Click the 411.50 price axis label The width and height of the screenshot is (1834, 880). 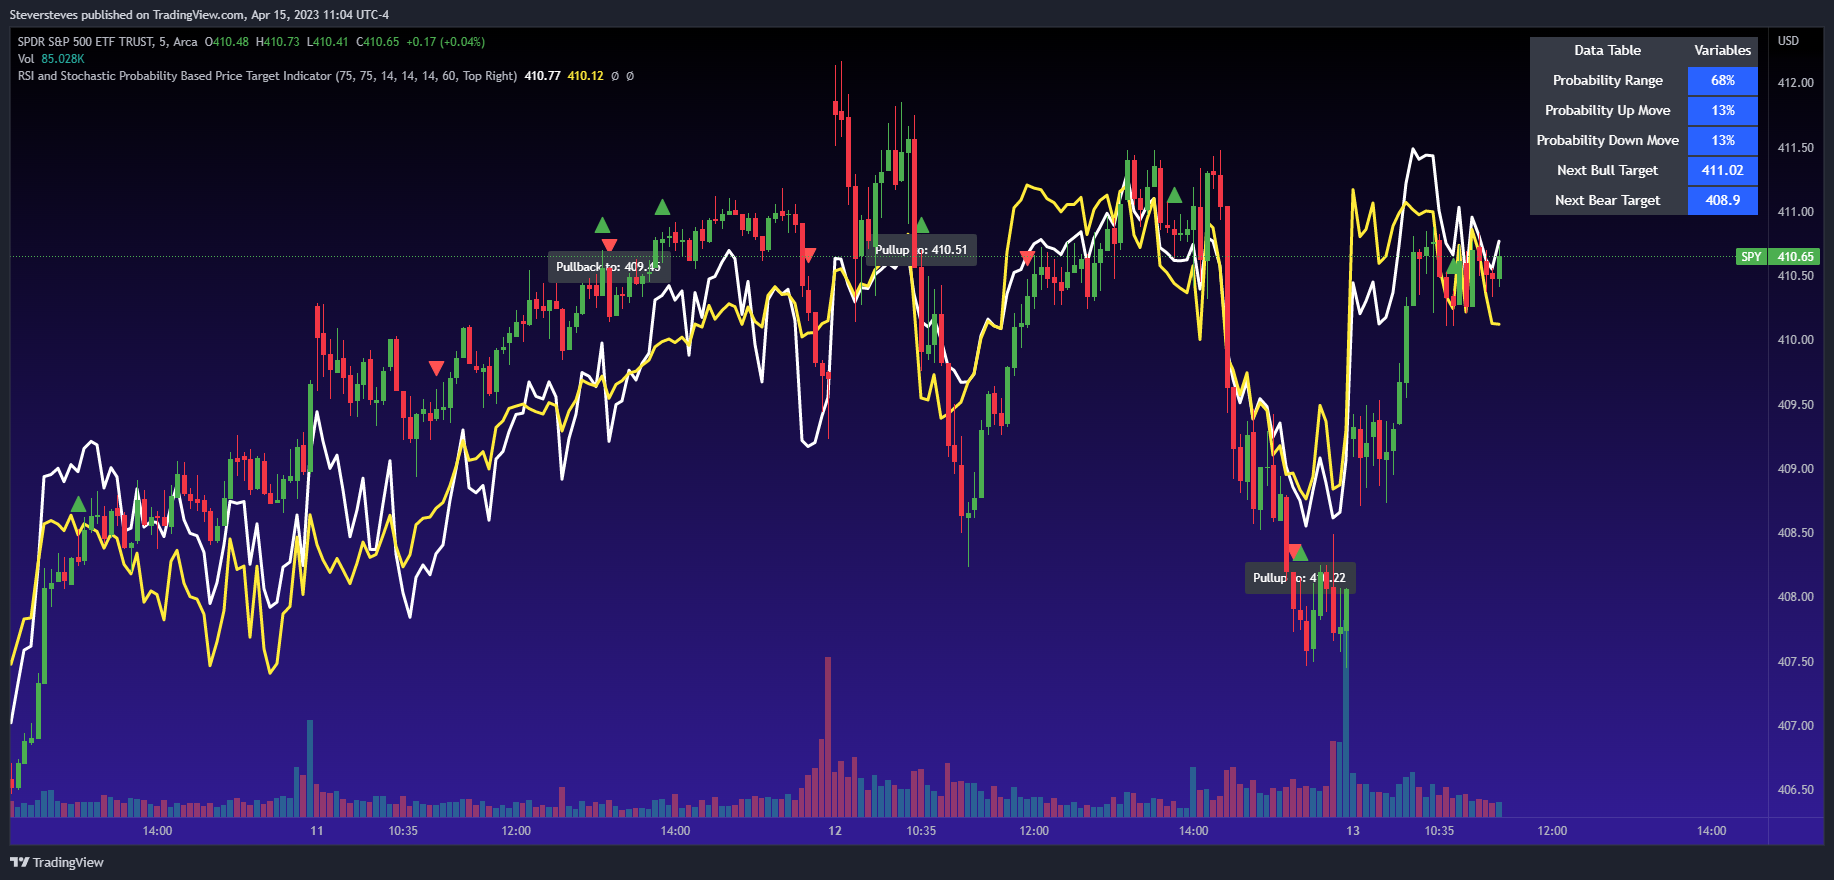(x=1795, y=148)
